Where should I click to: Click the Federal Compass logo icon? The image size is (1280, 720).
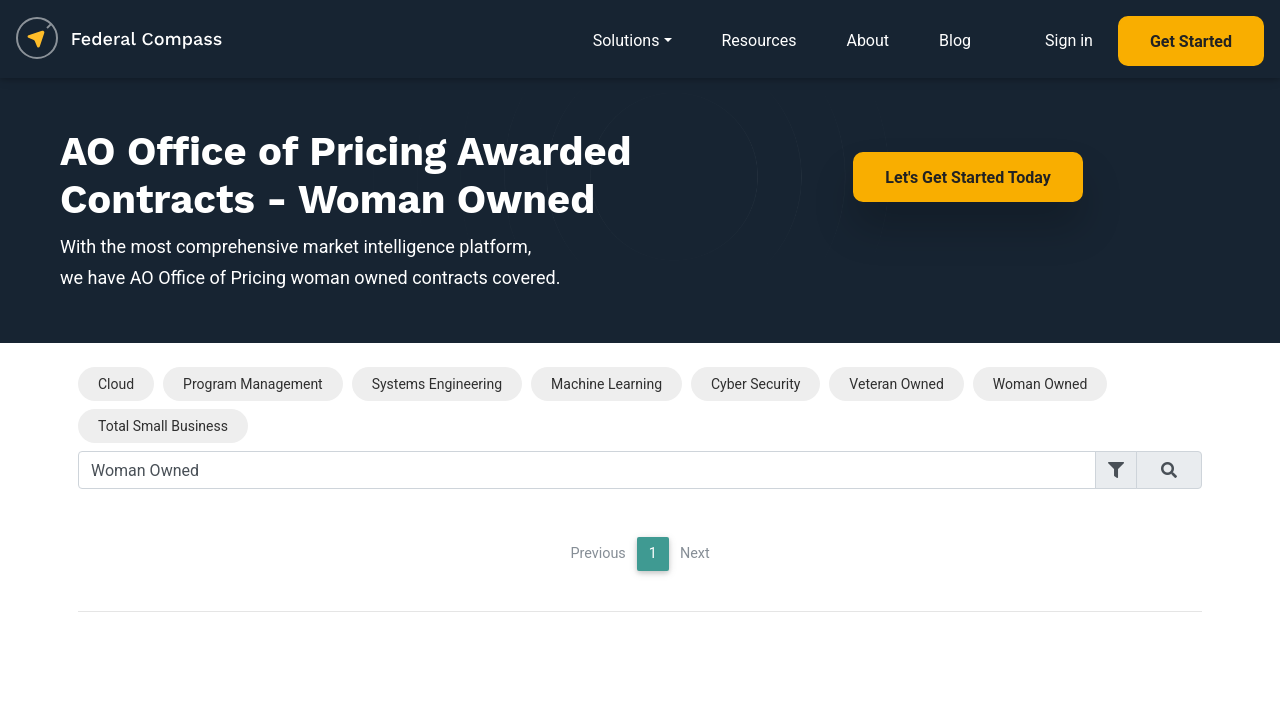pos(37,39)
